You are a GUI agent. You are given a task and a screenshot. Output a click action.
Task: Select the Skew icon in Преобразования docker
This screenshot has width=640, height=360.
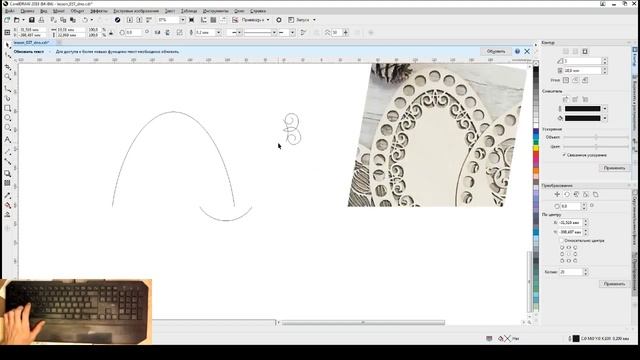click(x=596, y=195)
